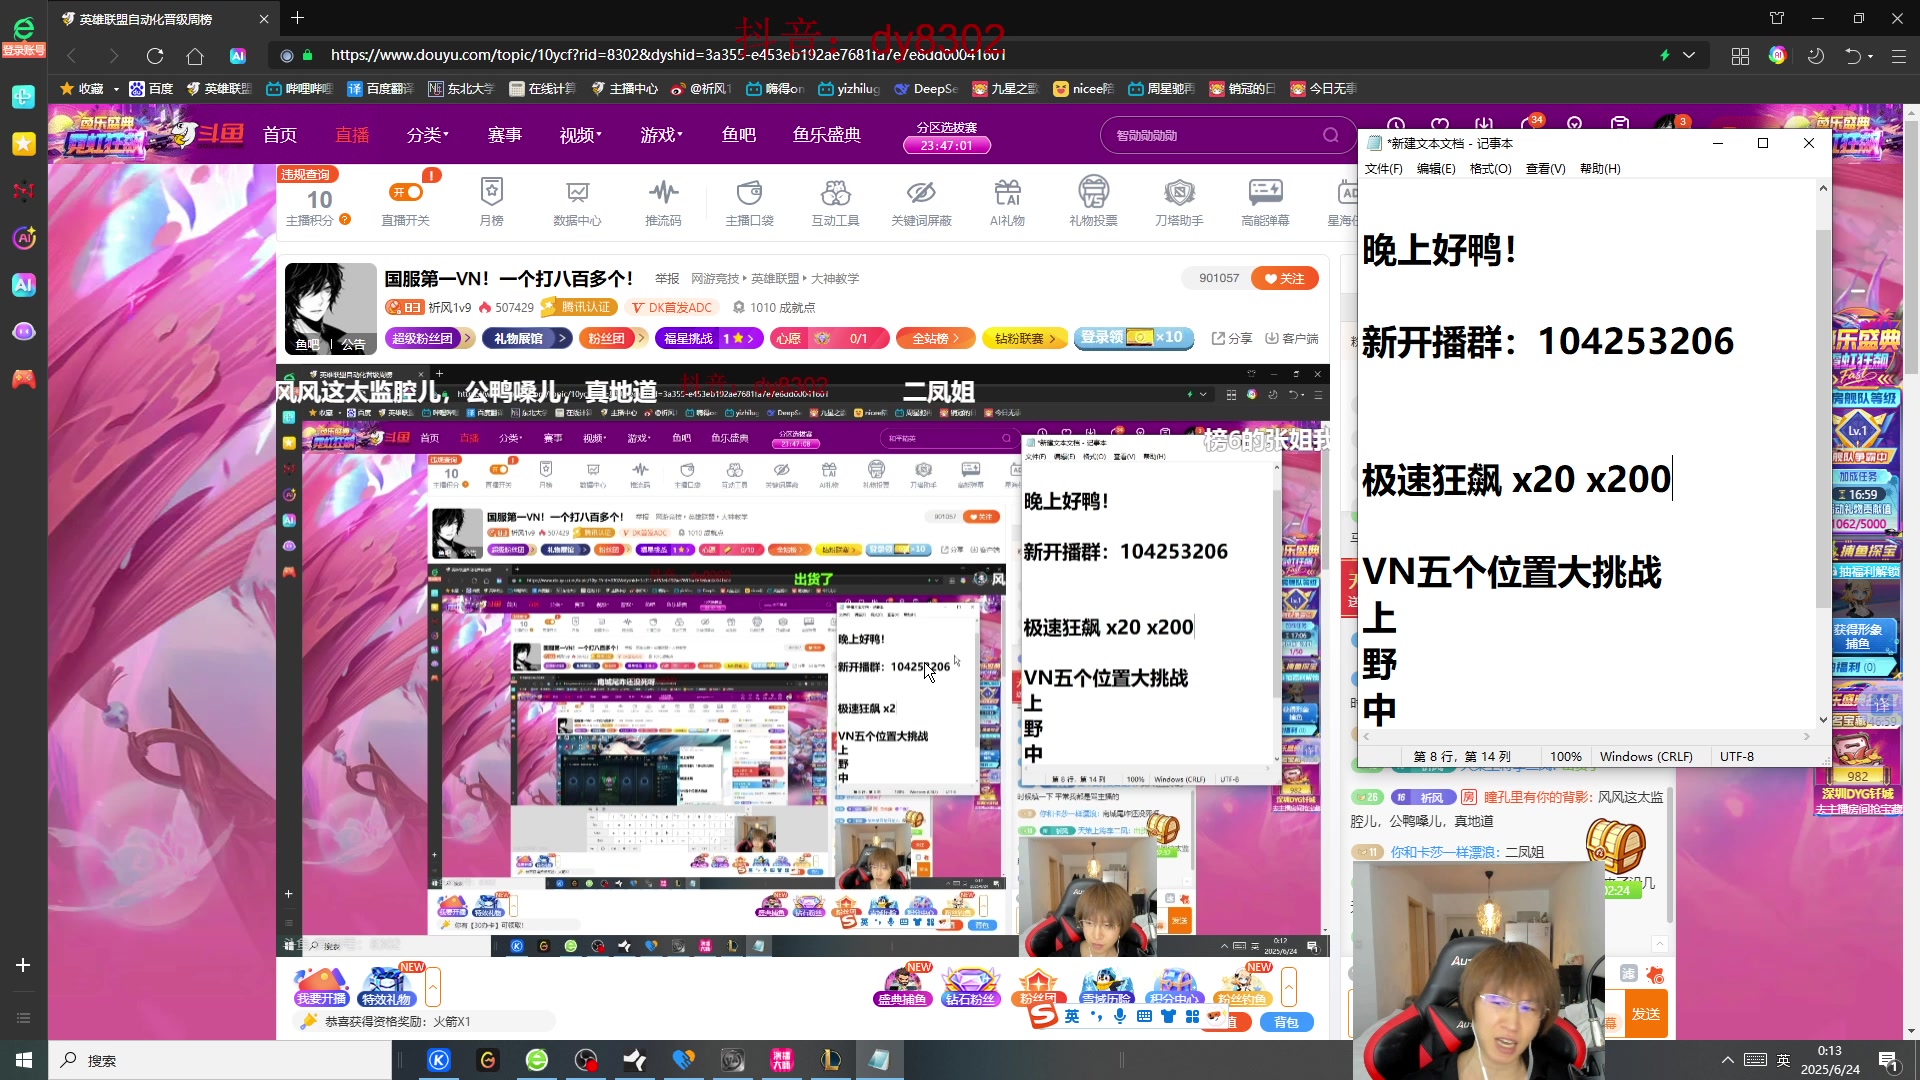The height and width of the screenshot is (1080, 1920).
Task: Open 刀塔助手 assistant icon
Action: tap(1179, 201)
